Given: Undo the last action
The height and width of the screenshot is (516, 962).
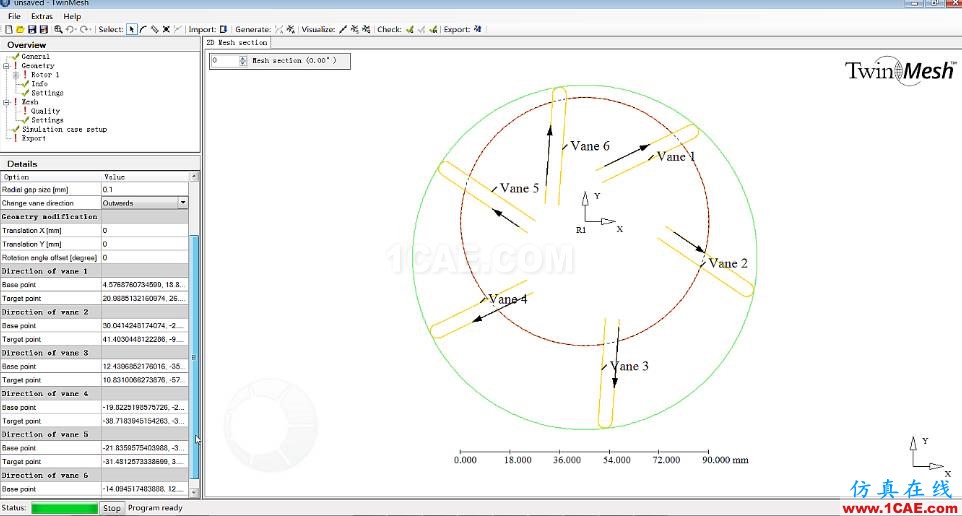Looking at the screenshot, I should [71, 29].
